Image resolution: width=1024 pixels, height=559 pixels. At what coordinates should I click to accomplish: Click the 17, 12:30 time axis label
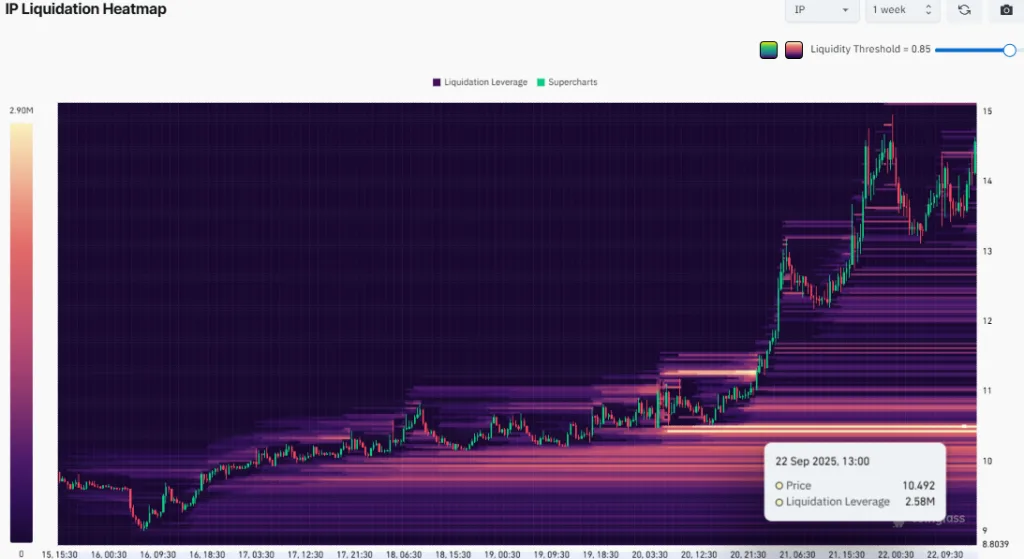tap(306, 554)
